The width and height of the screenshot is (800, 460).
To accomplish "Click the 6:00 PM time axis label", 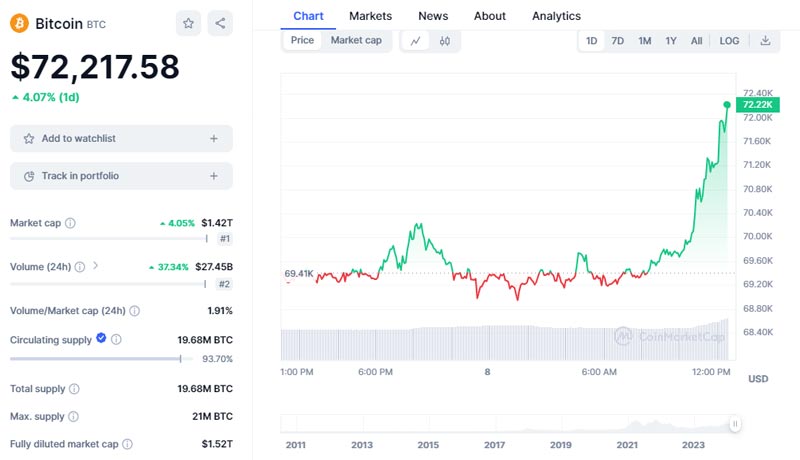I will click(376, 372).
